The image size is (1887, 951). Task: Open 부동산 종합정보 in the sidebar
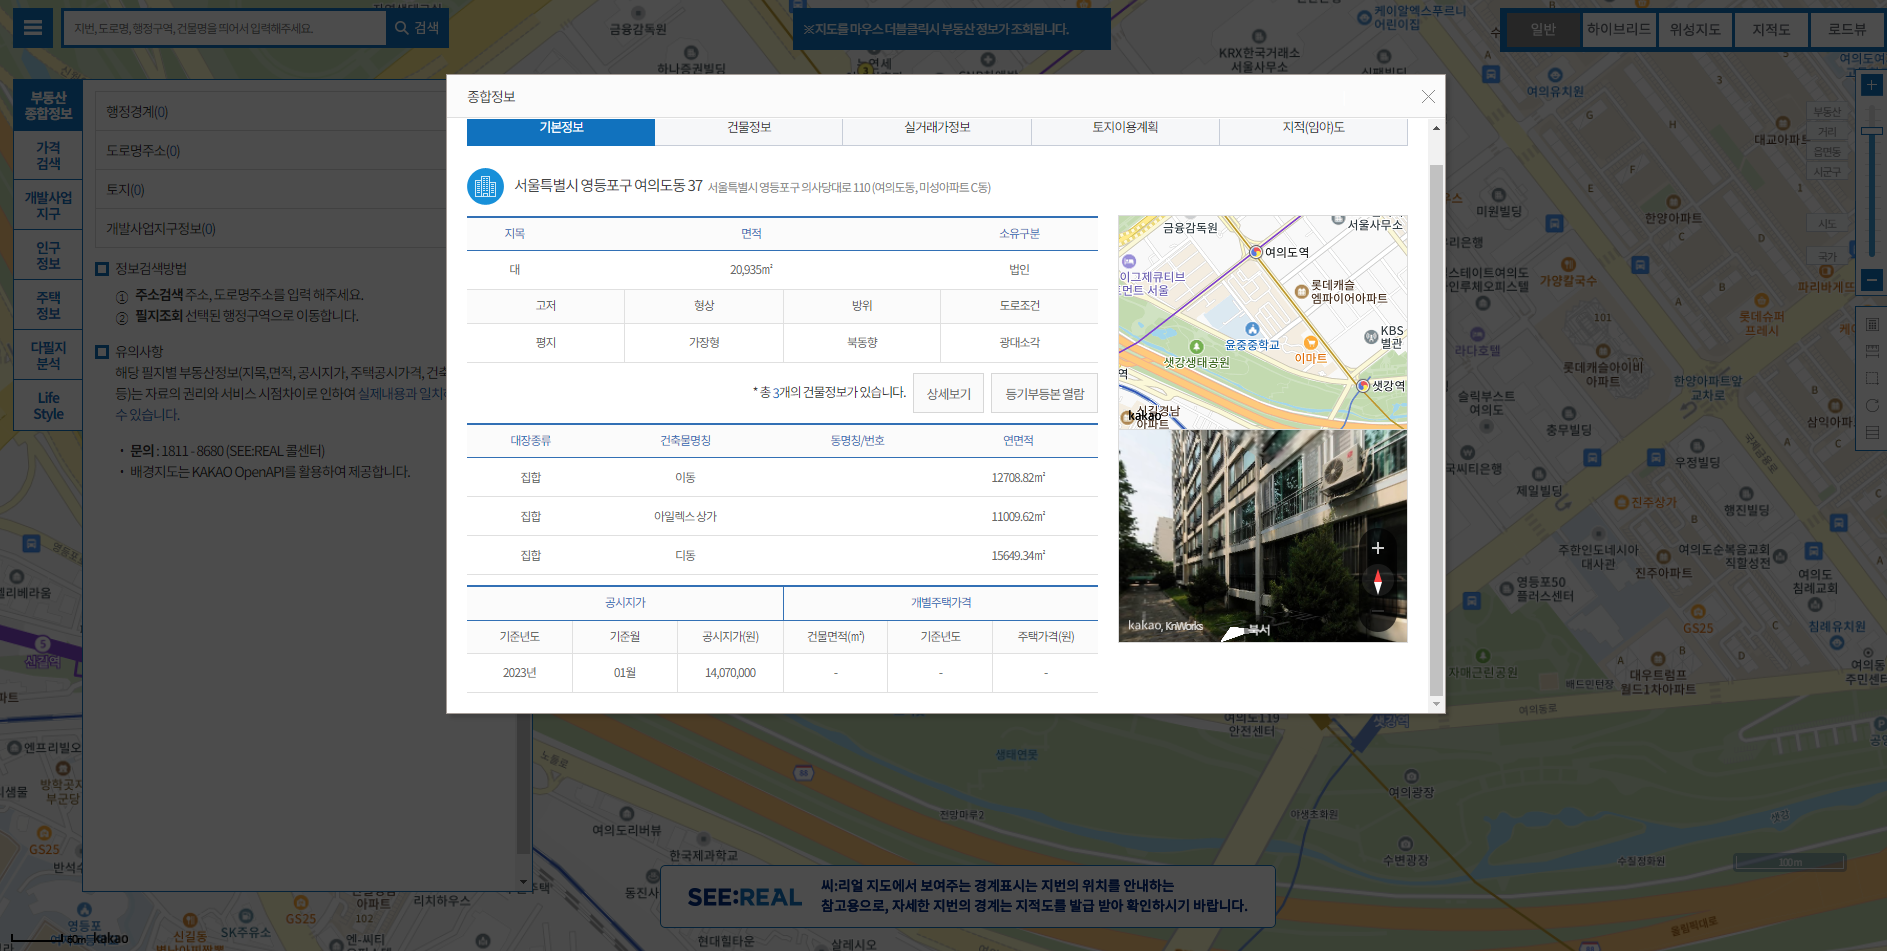tap(48, 106)
